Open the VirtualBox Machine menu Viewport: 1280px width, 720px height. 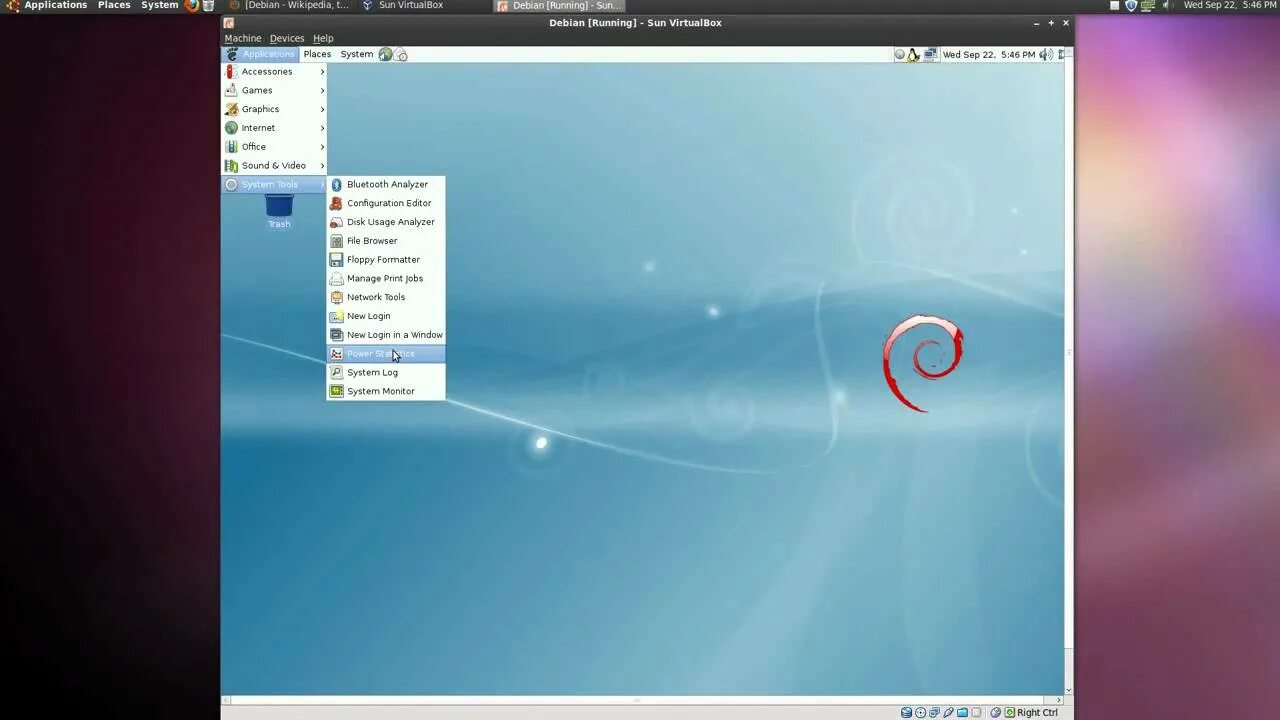[x=243, y=38]
